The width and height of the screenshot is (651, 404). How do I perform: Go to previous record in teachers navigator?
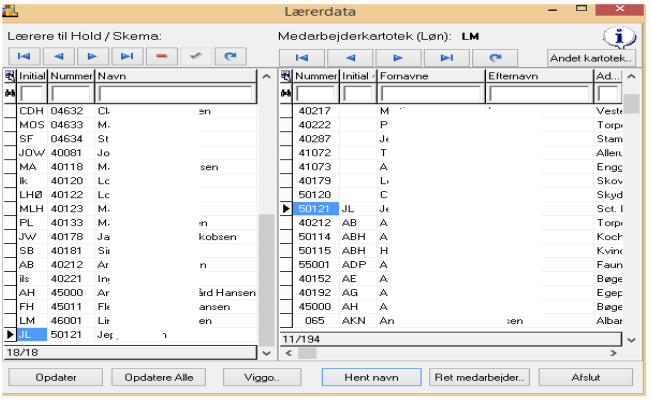click(x=59, y=56)
